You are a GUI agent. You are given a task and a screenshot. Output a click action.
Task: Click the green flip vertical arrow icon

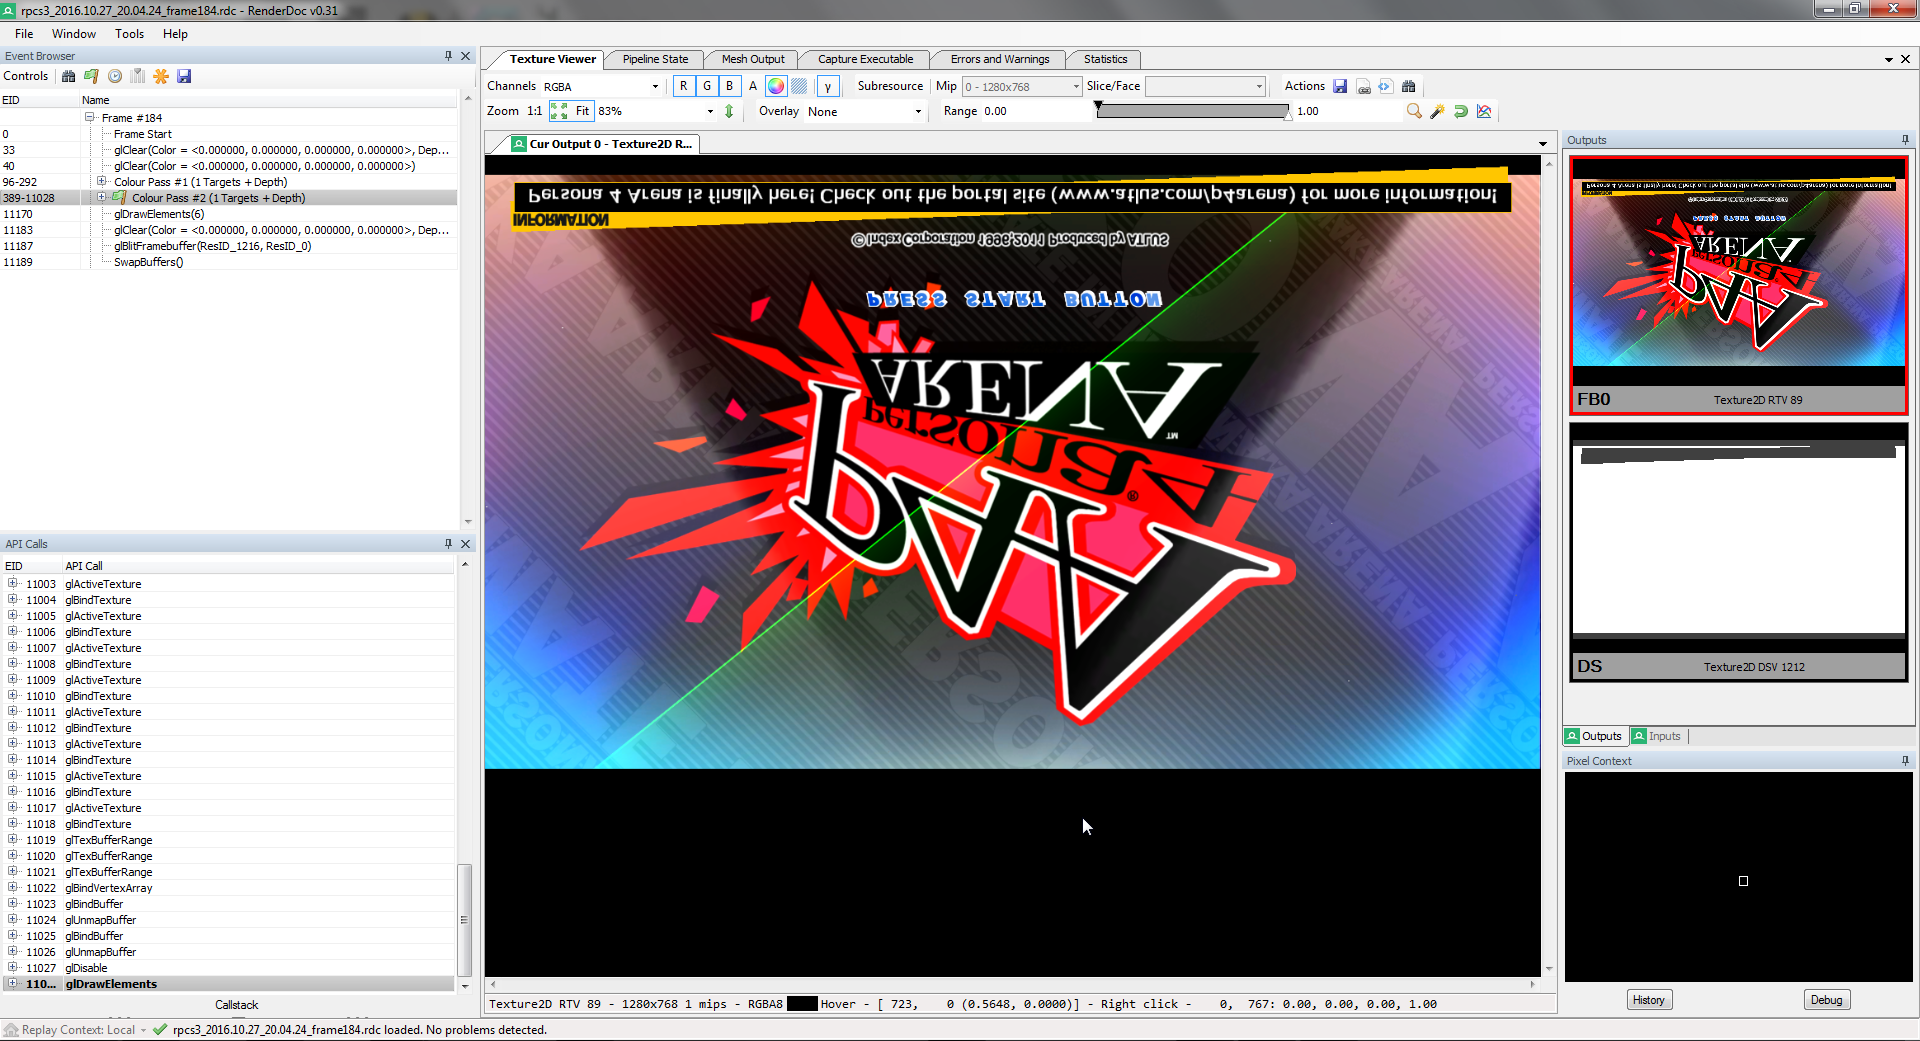729,111
